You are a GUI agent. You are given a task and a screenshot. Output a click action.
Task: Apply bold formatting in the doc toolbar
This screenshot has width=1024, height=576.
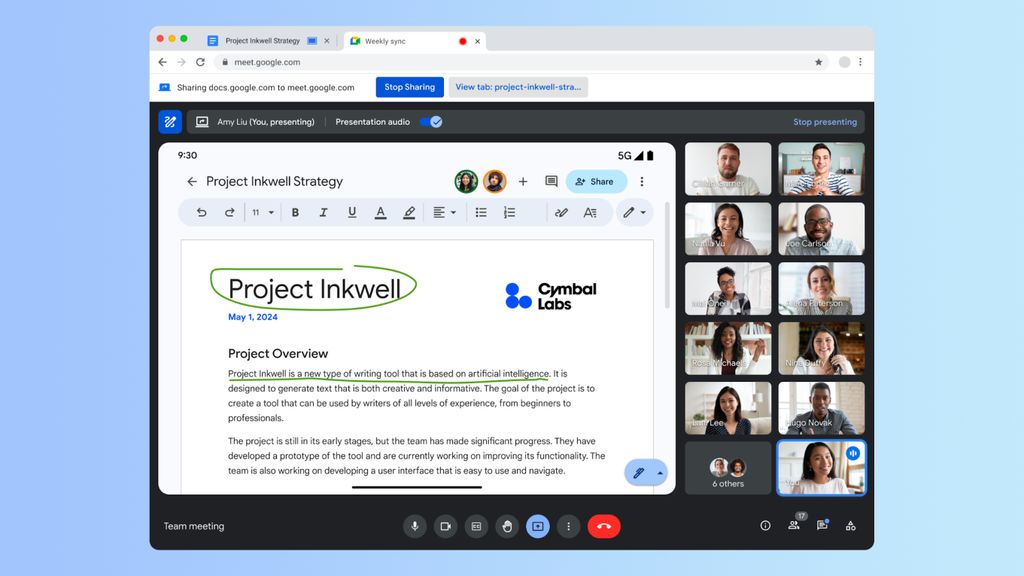295,212
